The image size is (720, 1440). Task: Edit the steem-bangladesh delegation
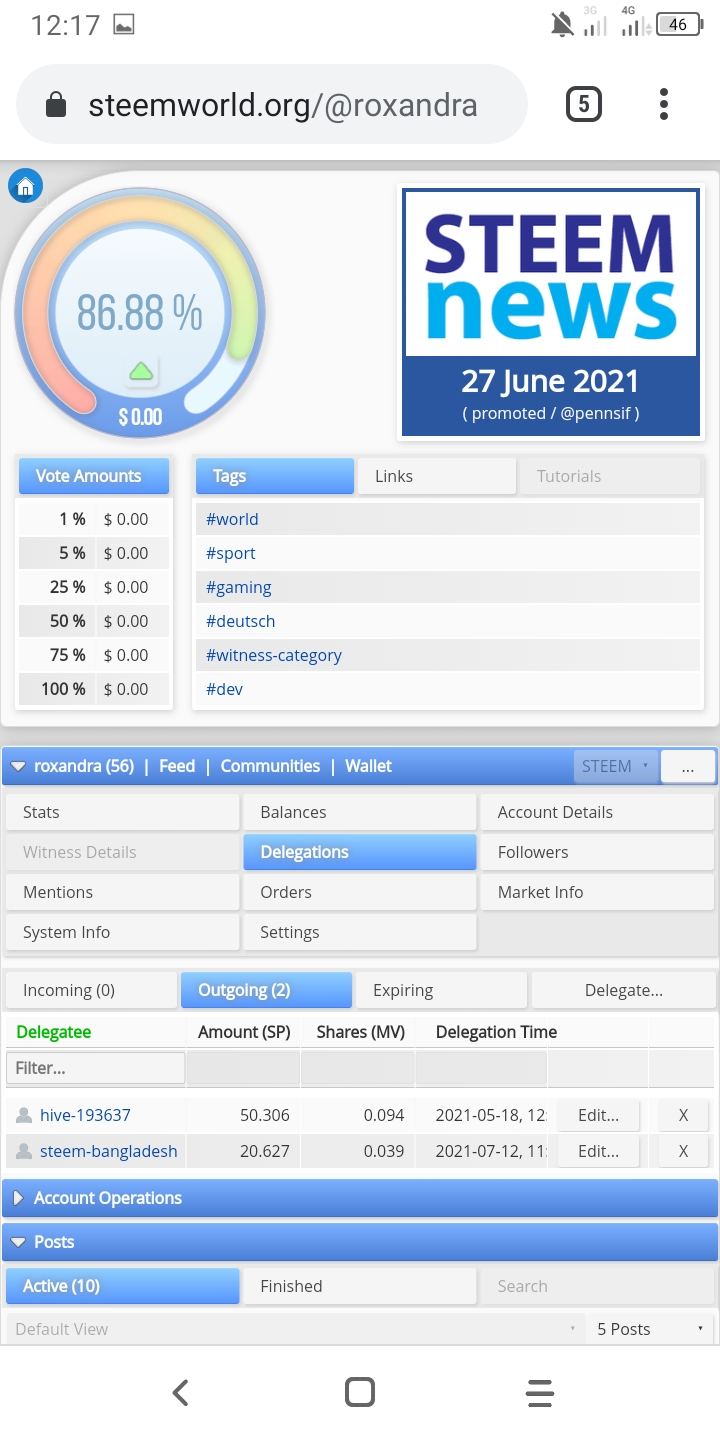598,1151
